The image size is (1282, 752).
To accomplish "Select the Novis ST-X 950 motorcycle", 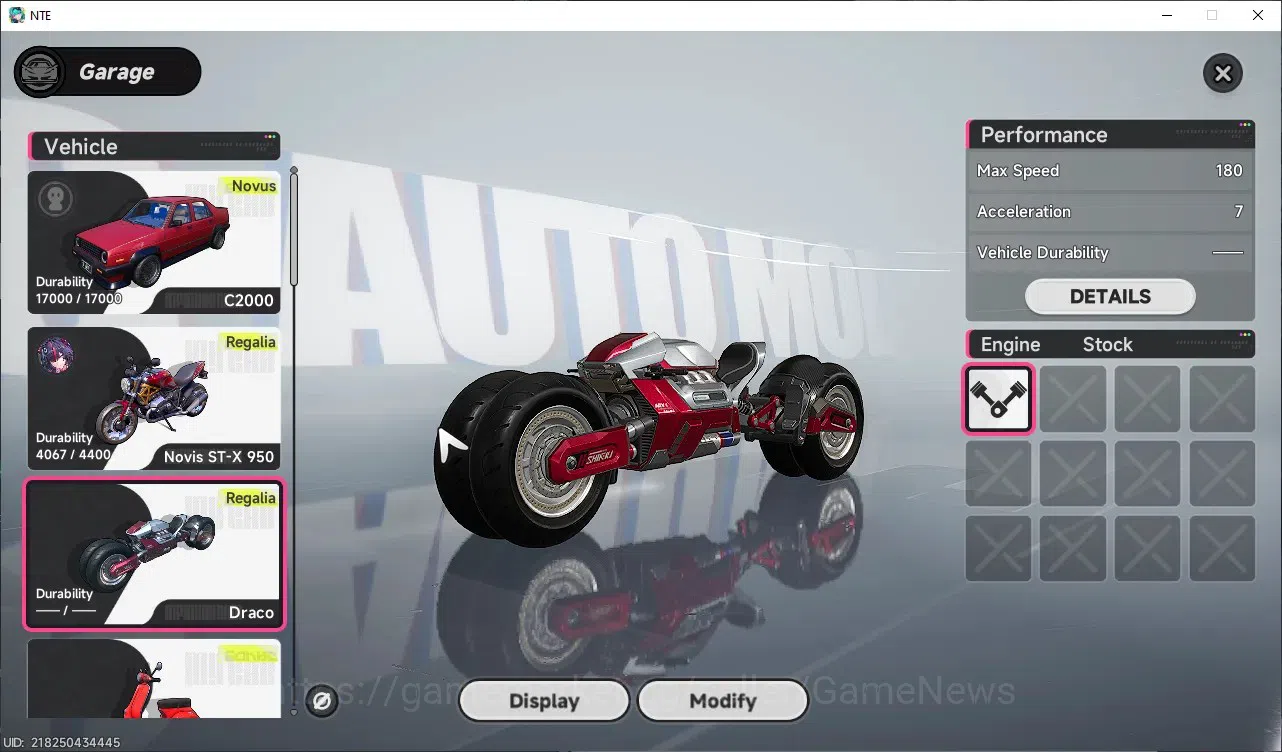I will click(154, 398).
